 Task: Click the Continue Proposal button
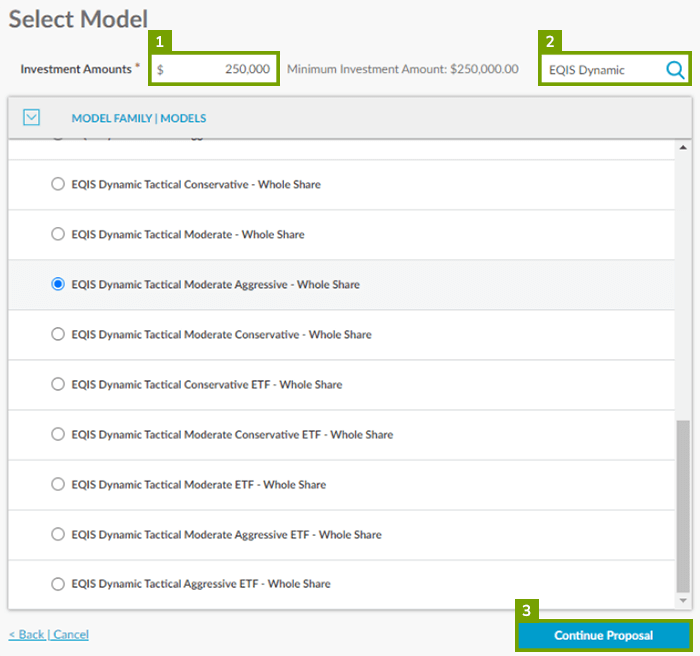coord(604,635)
